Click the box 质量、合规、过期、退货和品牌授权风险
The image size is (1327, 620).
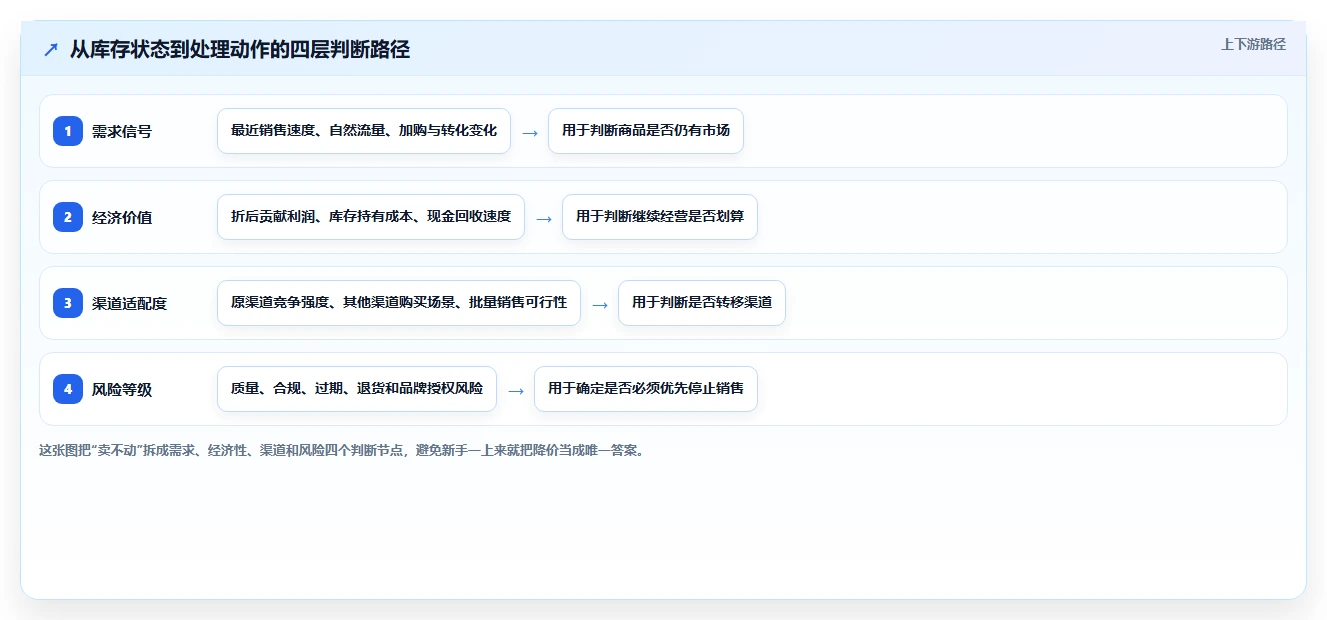click(x=357, y=389)
